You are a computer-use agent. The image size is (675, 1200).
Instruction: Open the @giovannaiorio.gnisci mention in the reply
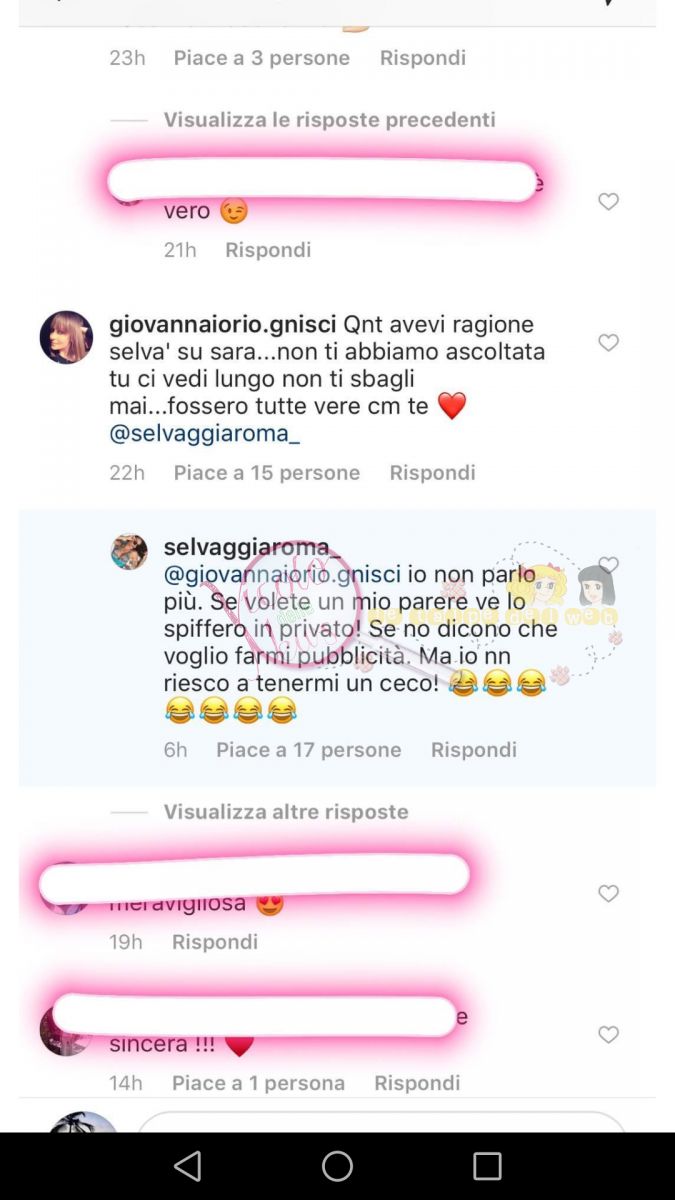click(282, 575)
